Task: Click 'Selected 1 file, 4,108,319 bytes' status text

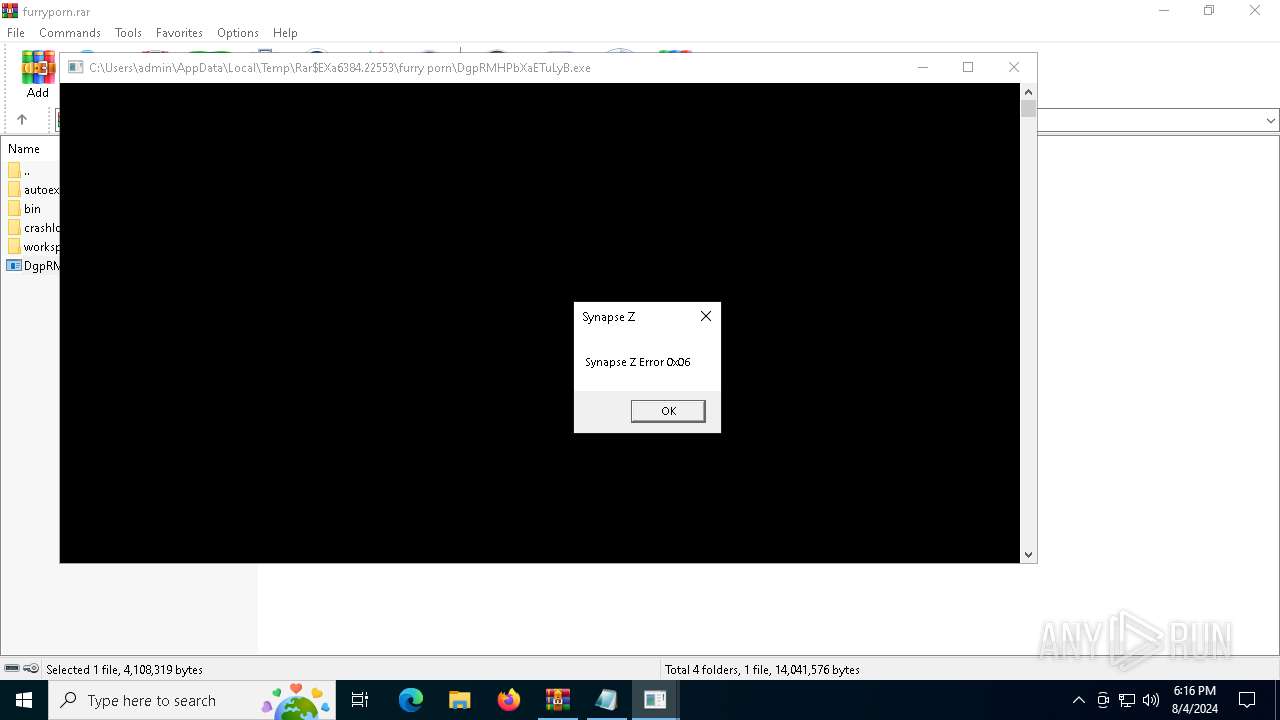Action: (125, 670)
